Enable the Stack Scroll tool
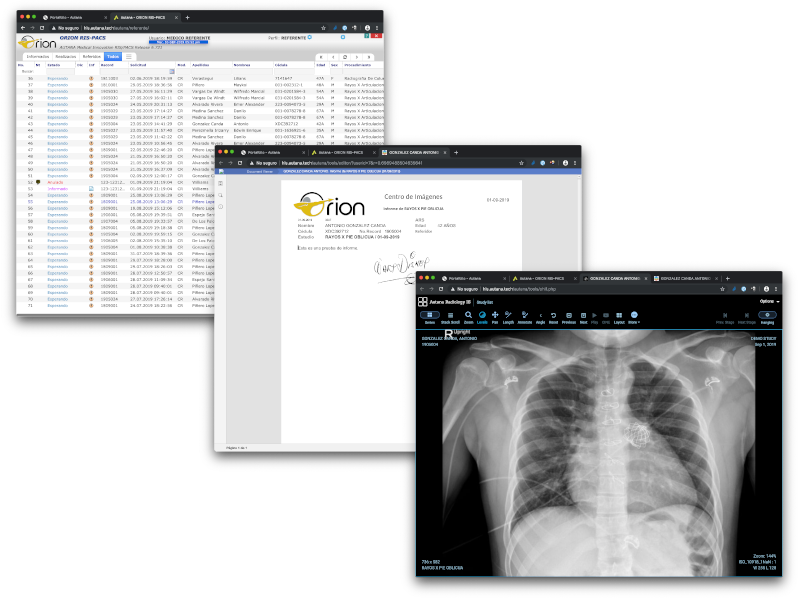Image resolution: width=800 pixels, height=600 pixels. point(450,316)
